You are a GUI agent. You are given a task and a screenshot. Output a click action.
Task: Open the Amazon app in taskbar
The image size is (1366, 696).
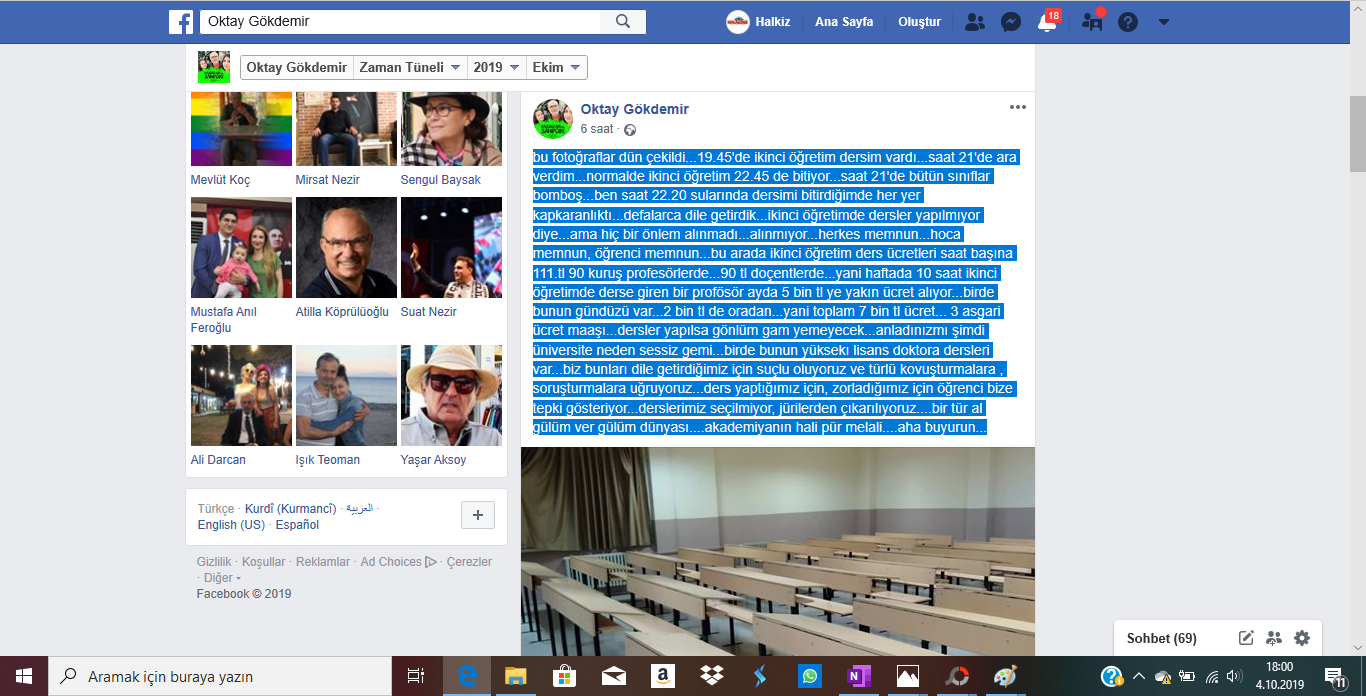coord(661,676)
